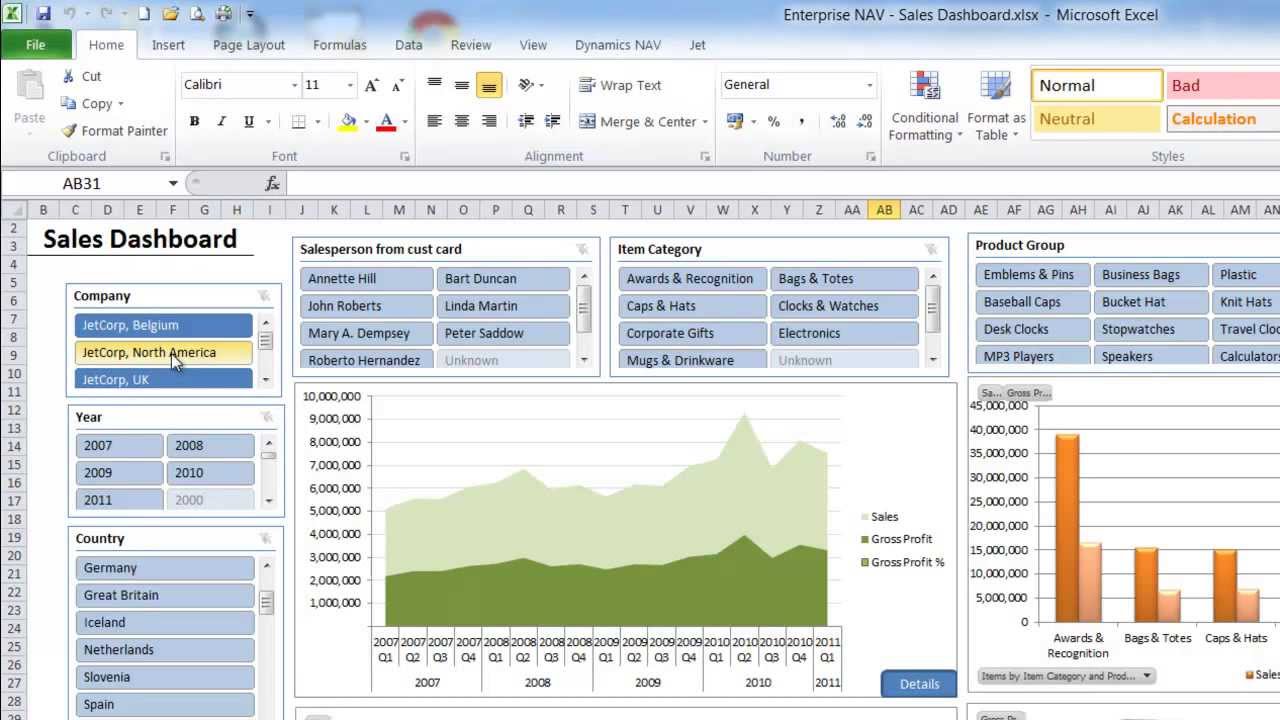Apply the Normal cell style
The height and width of the screenshot is (720, 1280).
1097,85
